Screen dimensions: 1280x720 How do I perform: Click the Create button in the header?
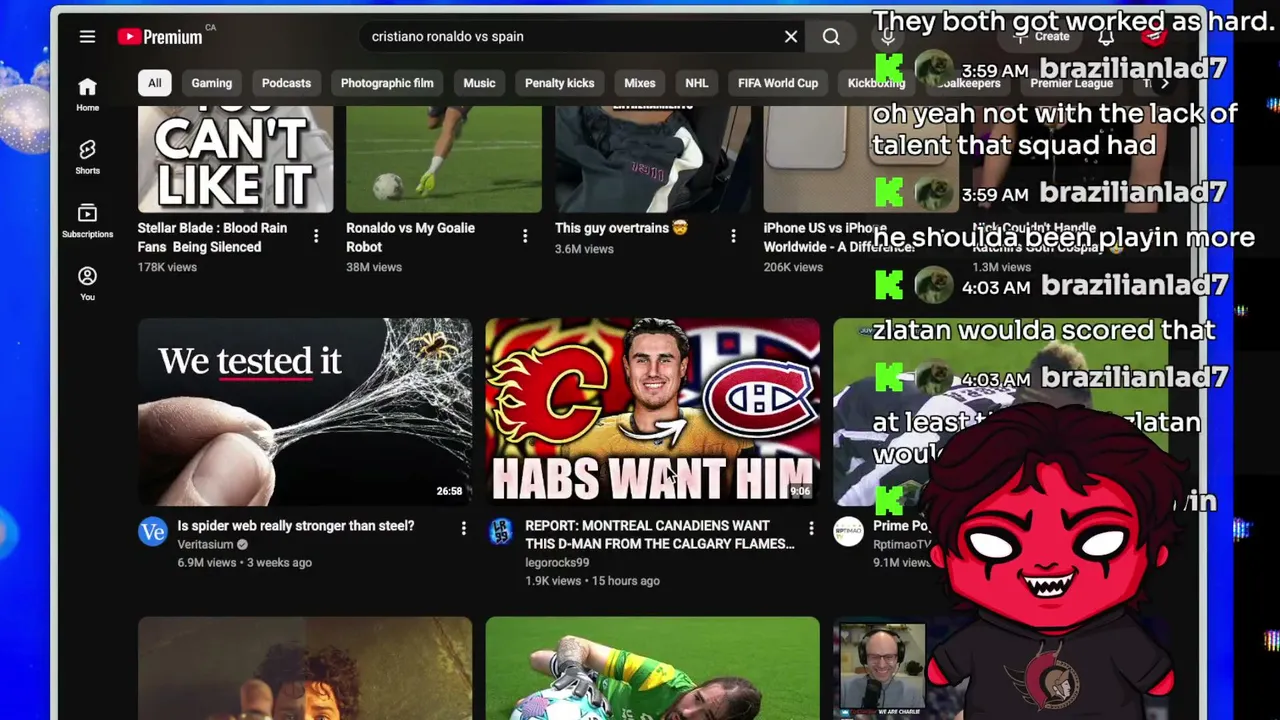(x=1042, y=37)
